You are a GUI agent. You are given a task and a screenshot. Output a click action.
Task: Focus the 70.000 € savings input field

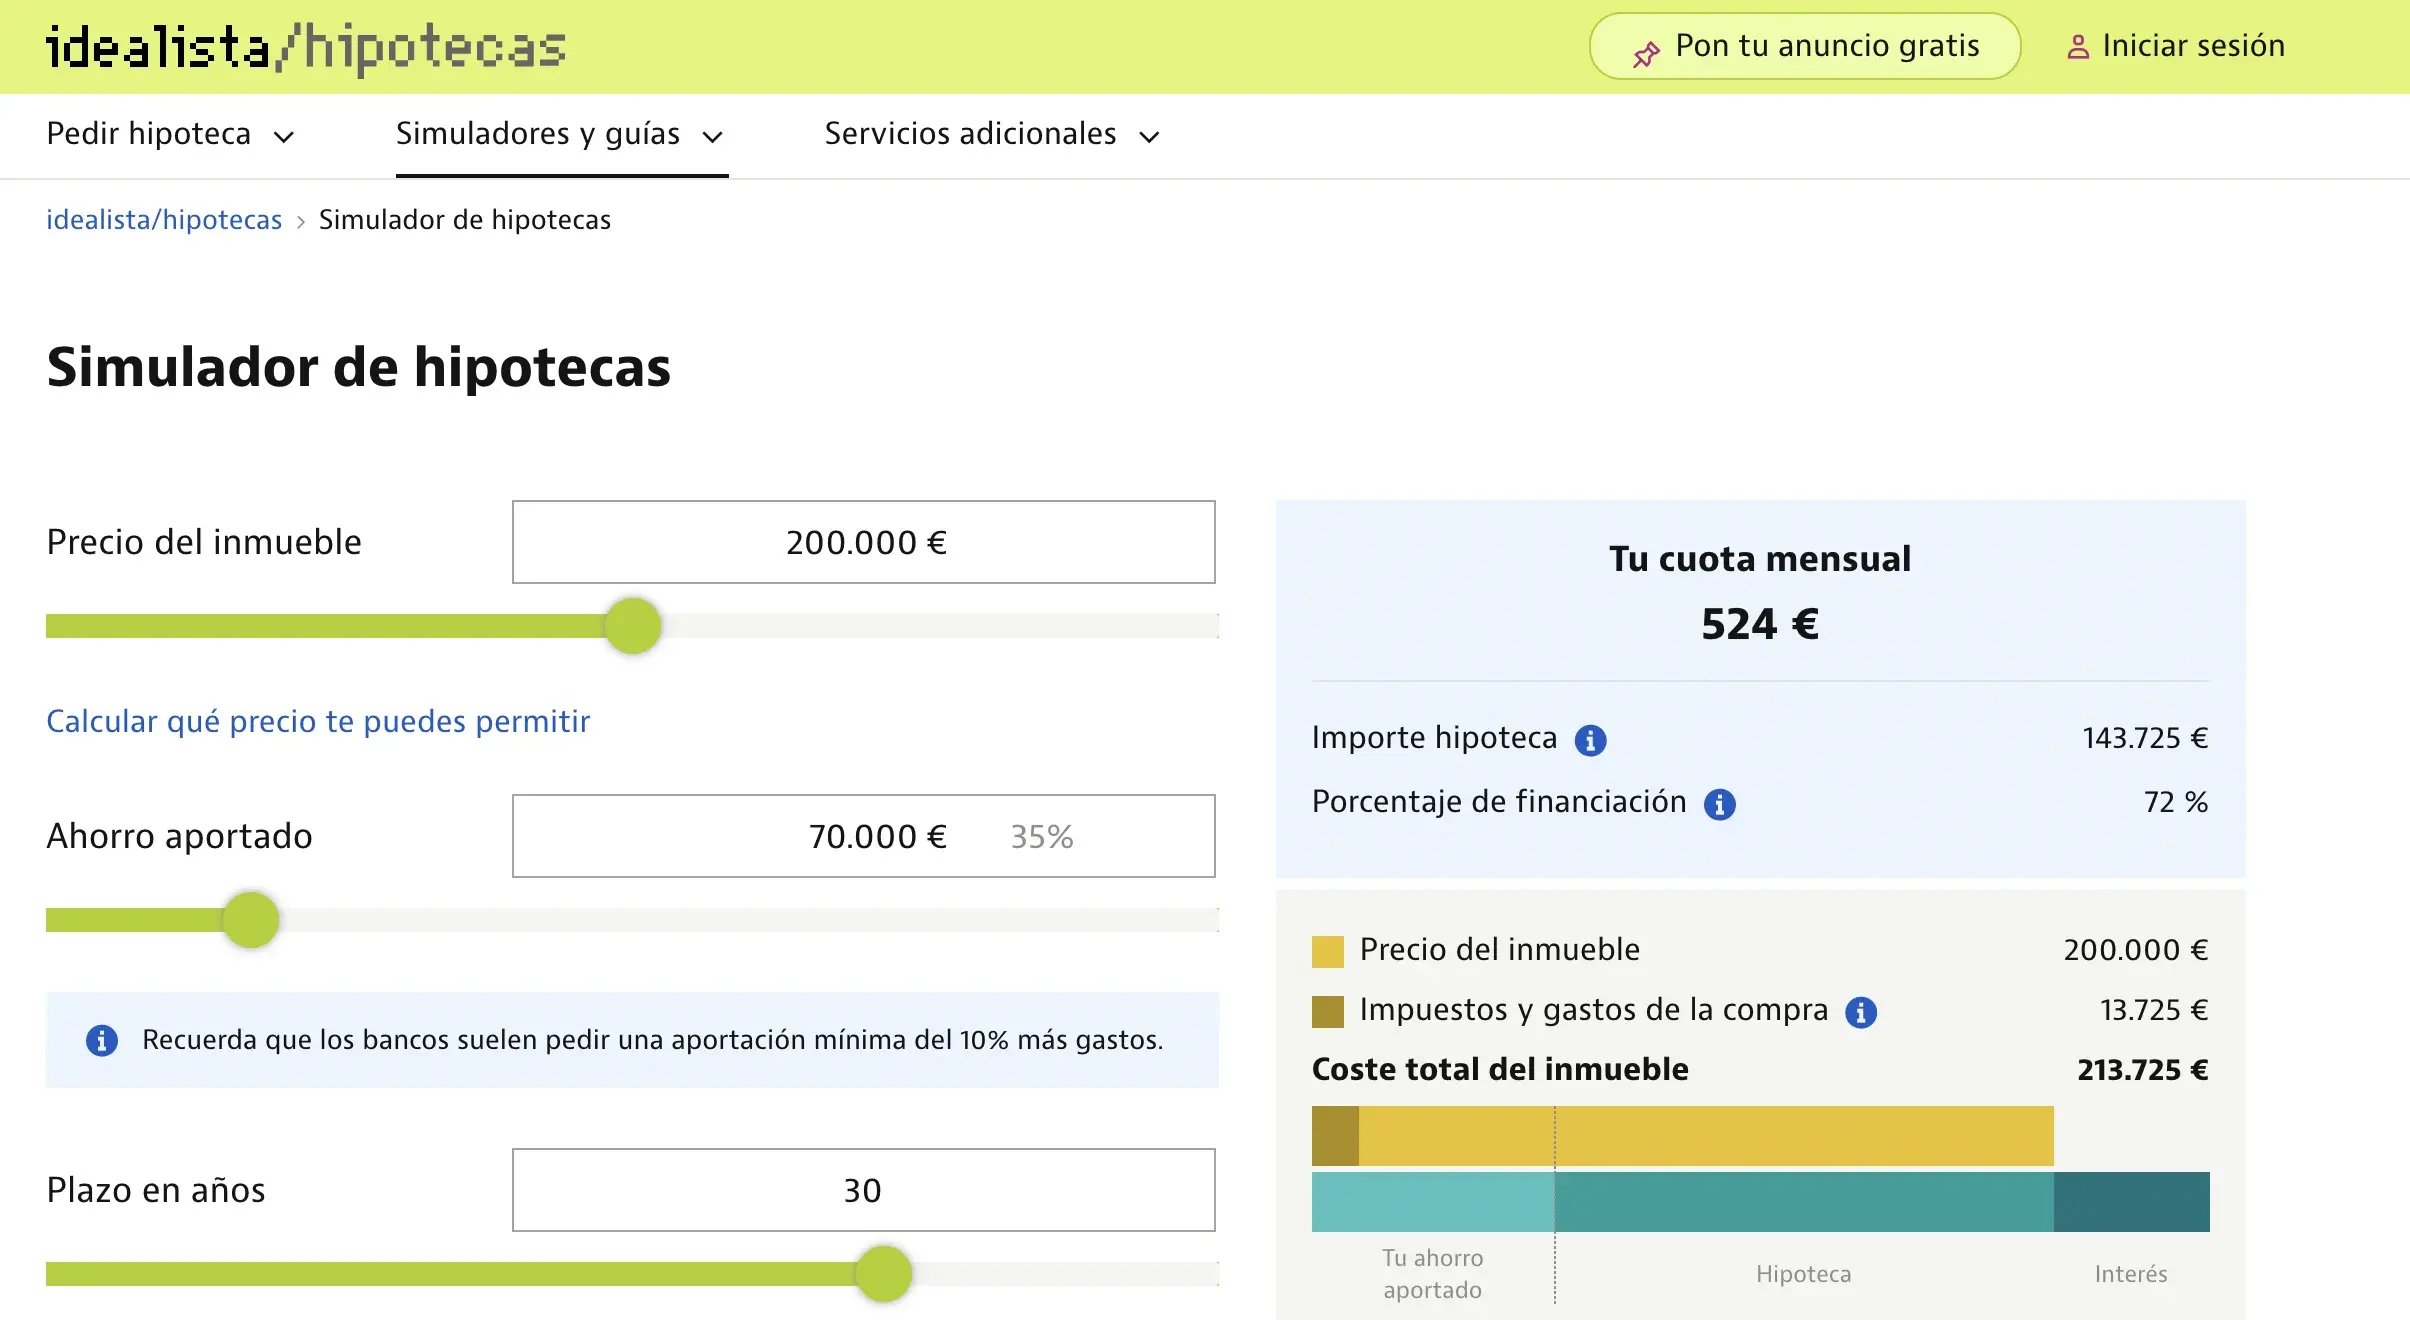point(864,836)
